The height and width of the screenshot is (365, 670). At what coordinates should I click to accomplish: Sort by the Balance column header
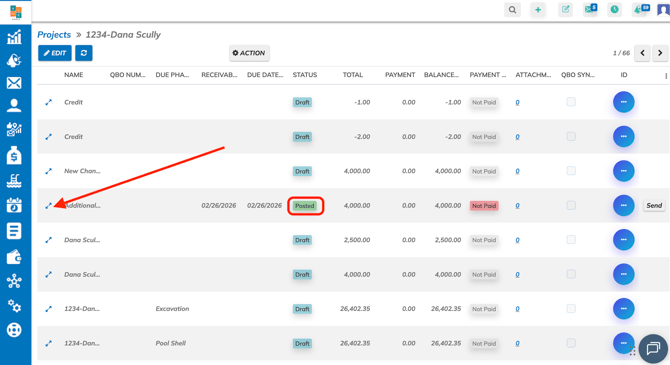pos(441,75)
